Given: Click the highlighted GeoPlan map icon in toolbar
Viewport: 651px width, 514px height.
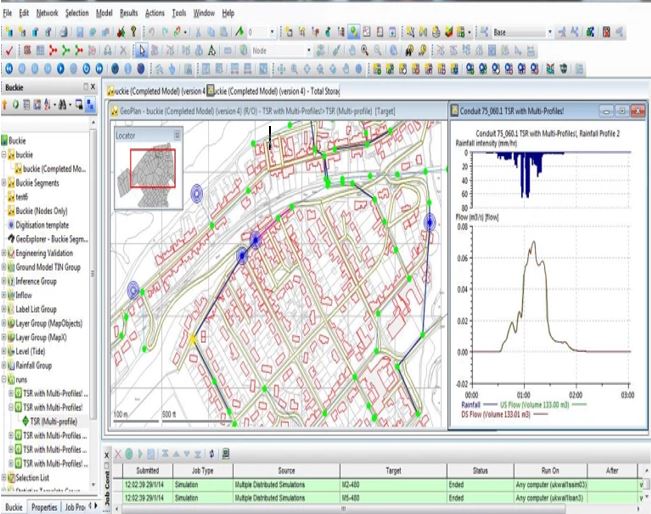Looking at the screenshot, I should point(353,32).
